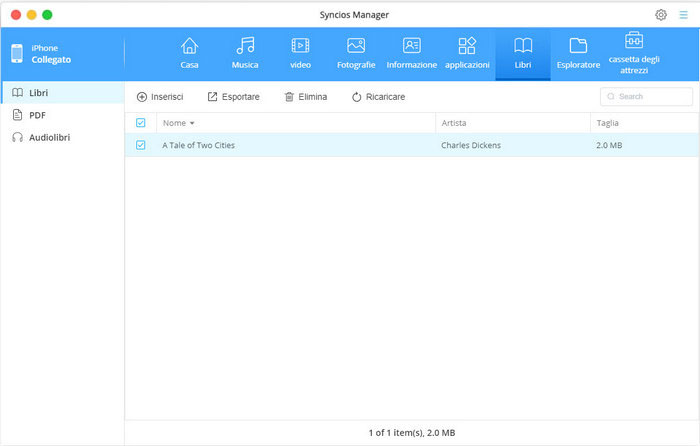Open the video tab
The height and width of the screenshot is (446, 700).
(300, 54)
